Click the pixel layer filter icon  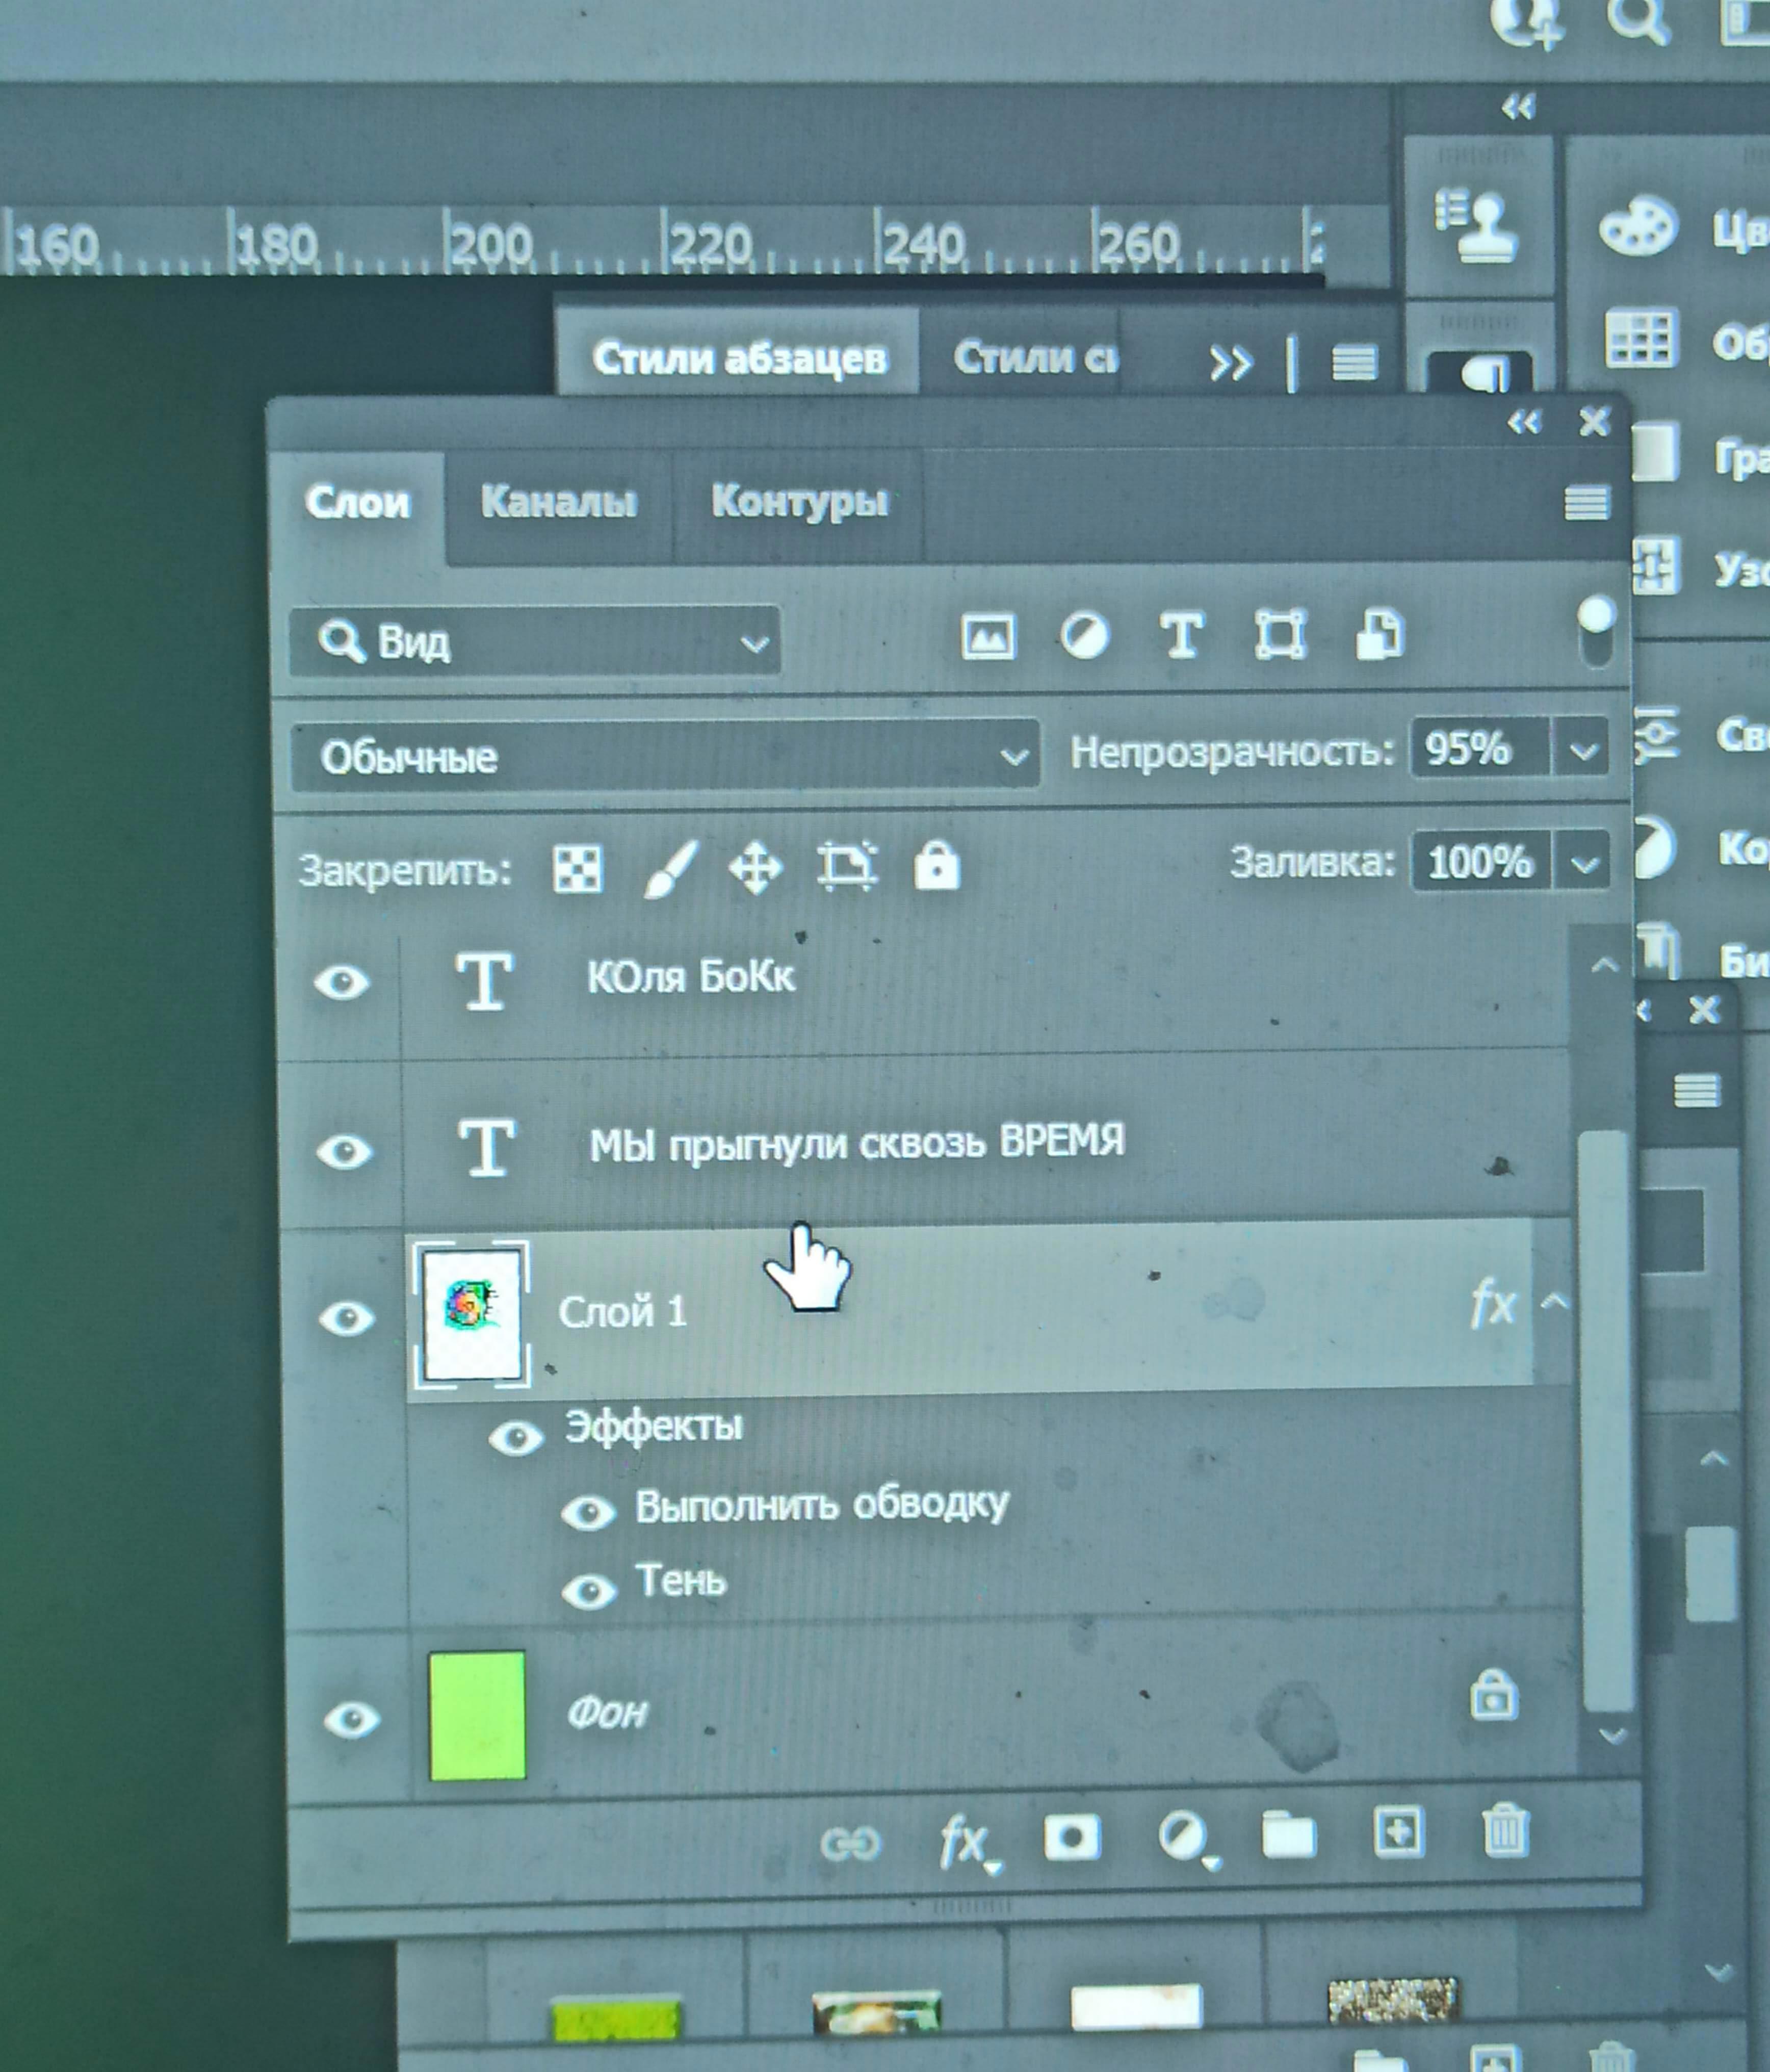[x=988, y=636]
